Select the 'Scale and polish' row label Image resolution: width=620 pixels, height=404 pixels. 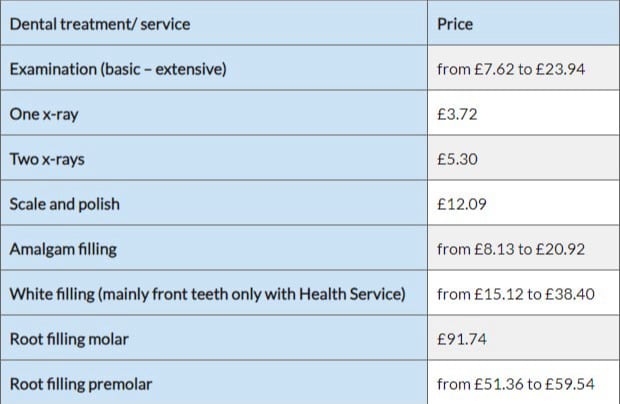point(64,204)
